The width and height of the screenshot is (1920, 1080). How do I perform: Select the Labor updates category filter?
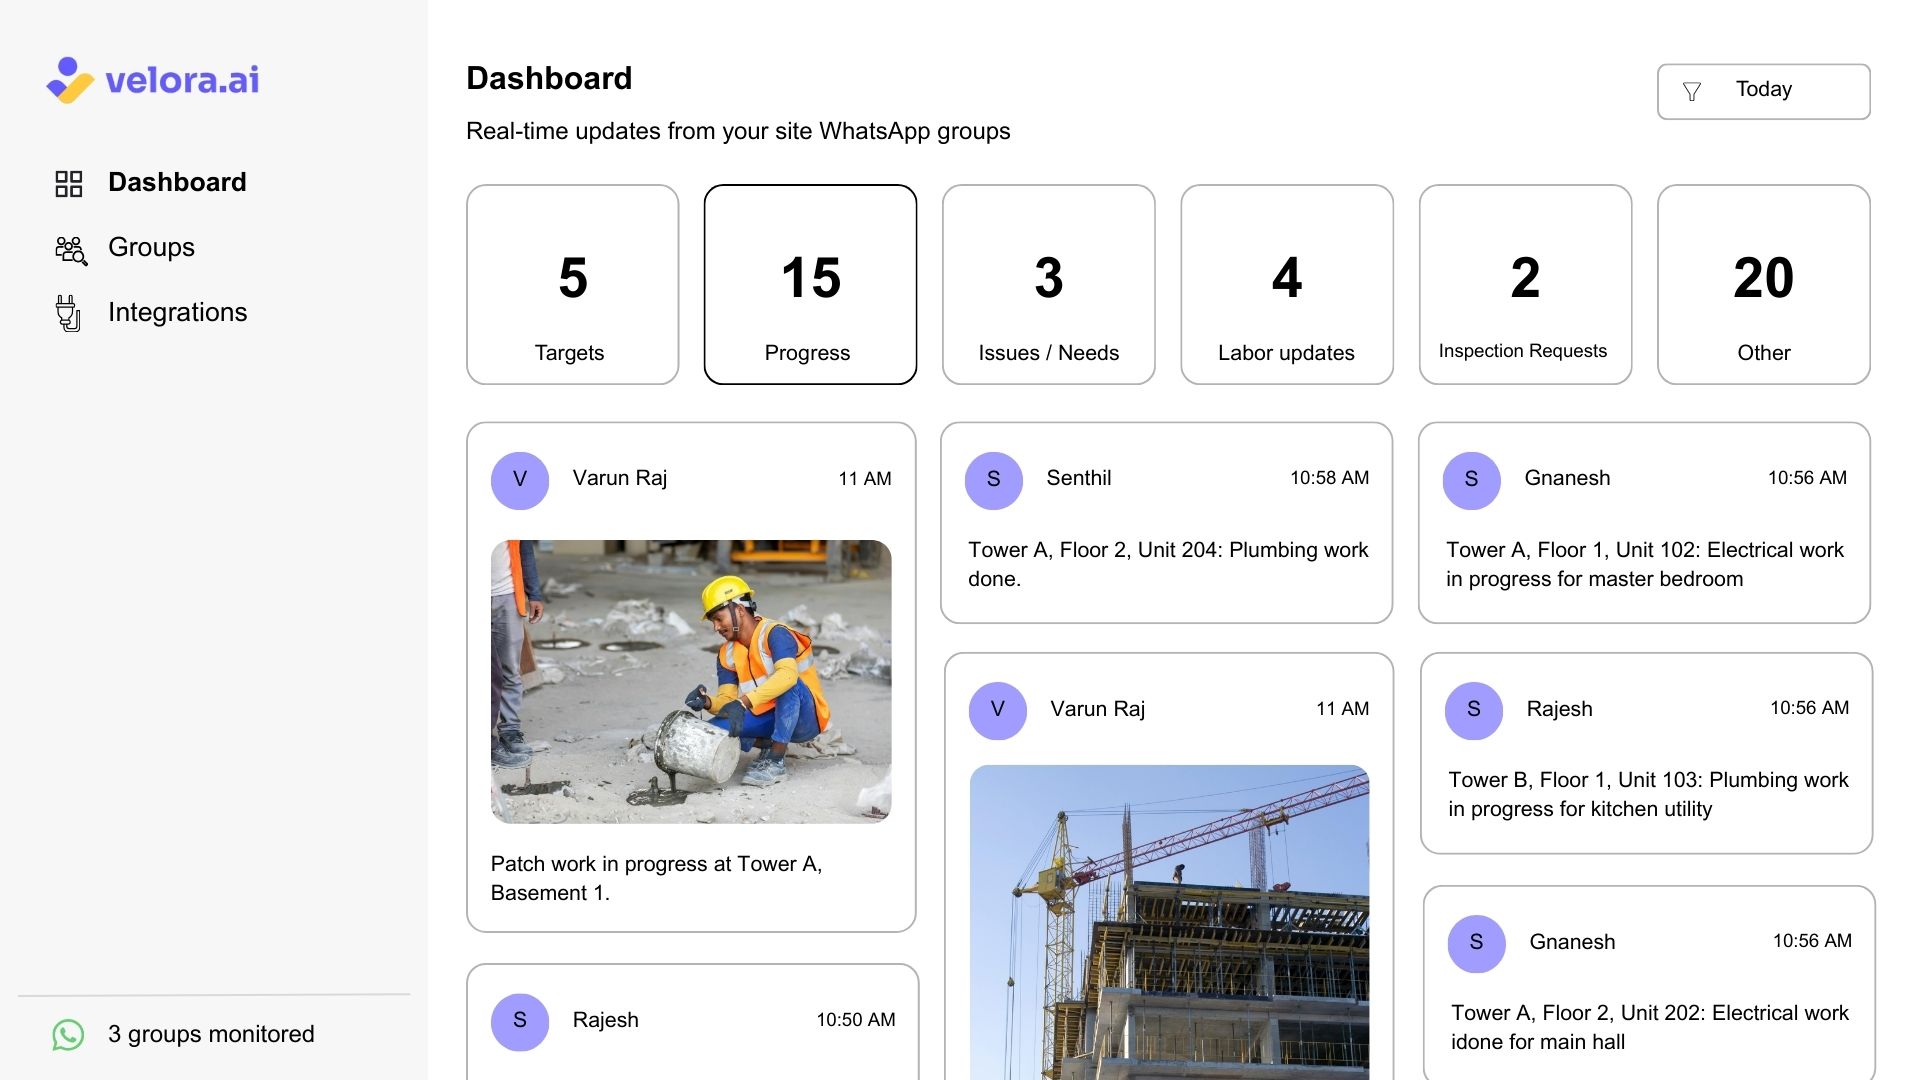(x=1286, y=284)
